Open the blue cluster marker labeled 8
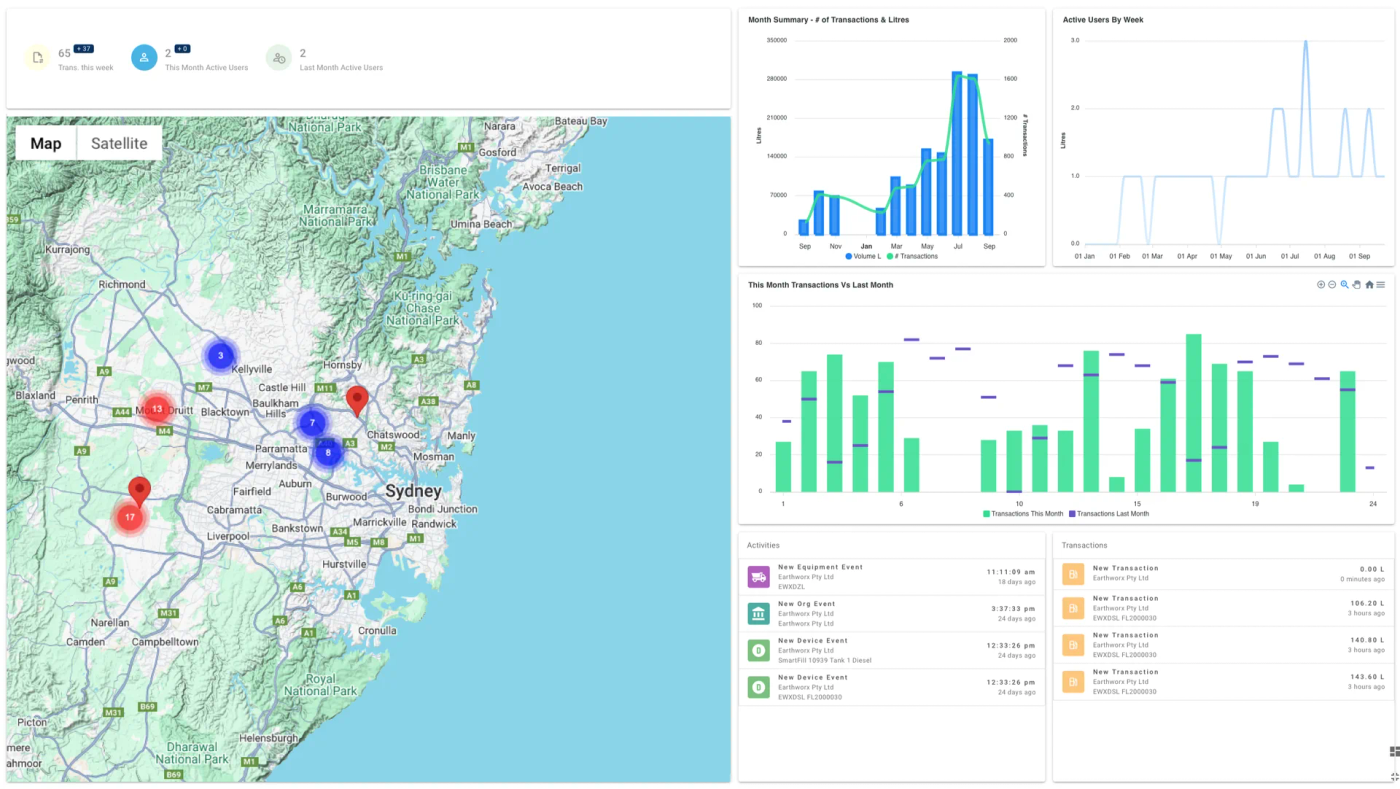 click(328, 453)
